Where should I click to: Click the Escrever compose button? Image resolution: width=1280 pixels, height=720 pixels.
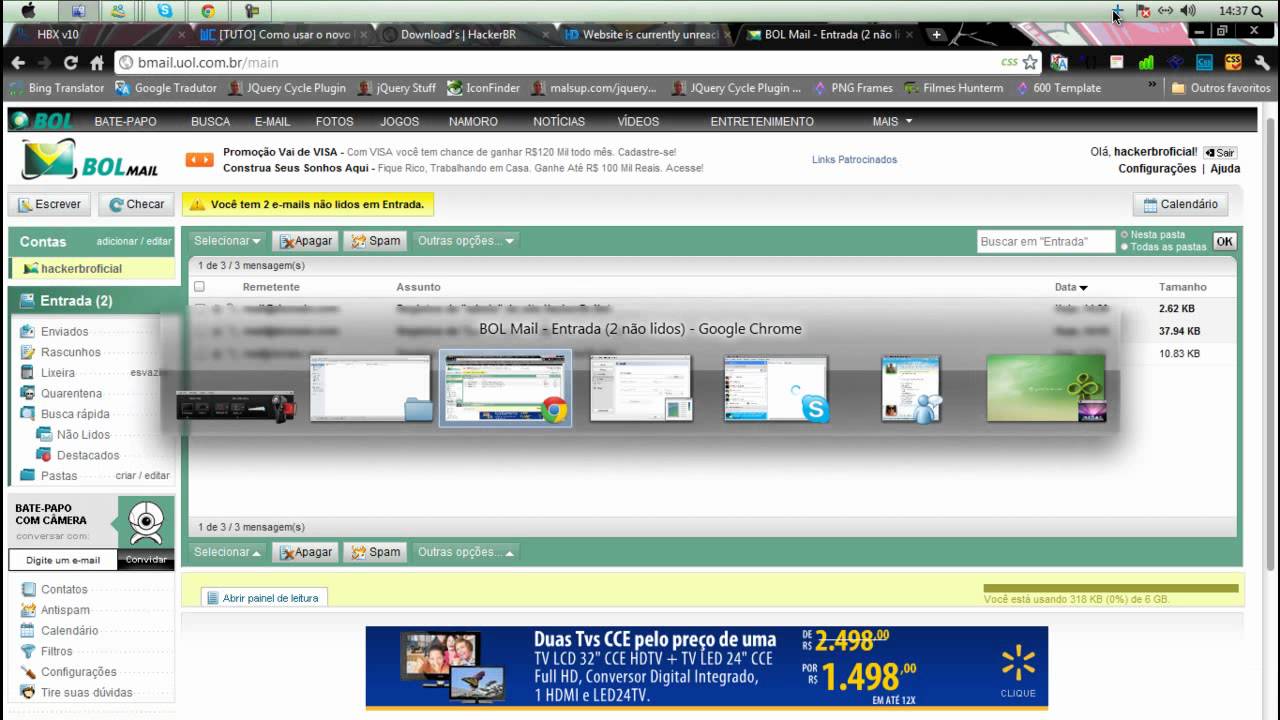coord(49,204)
